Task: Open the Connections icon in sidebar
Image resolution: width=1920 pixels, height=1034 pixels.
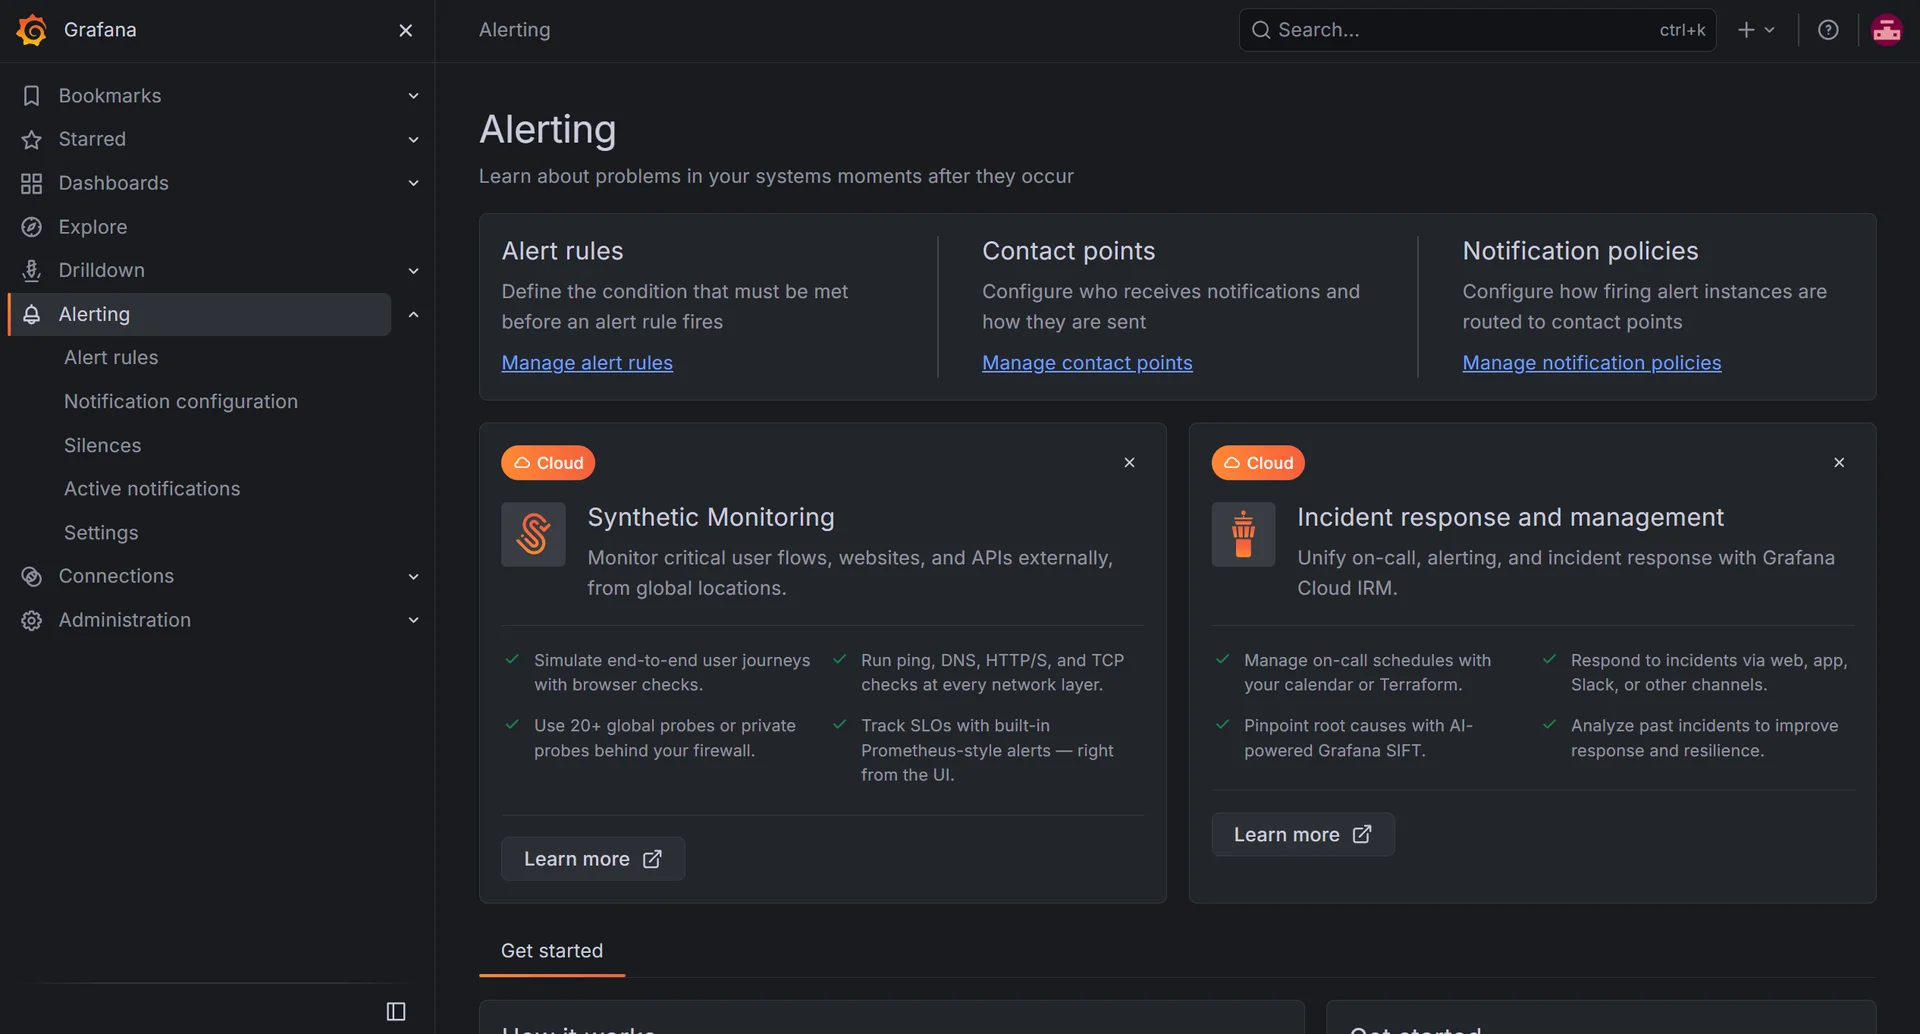Action: point(32,576)
